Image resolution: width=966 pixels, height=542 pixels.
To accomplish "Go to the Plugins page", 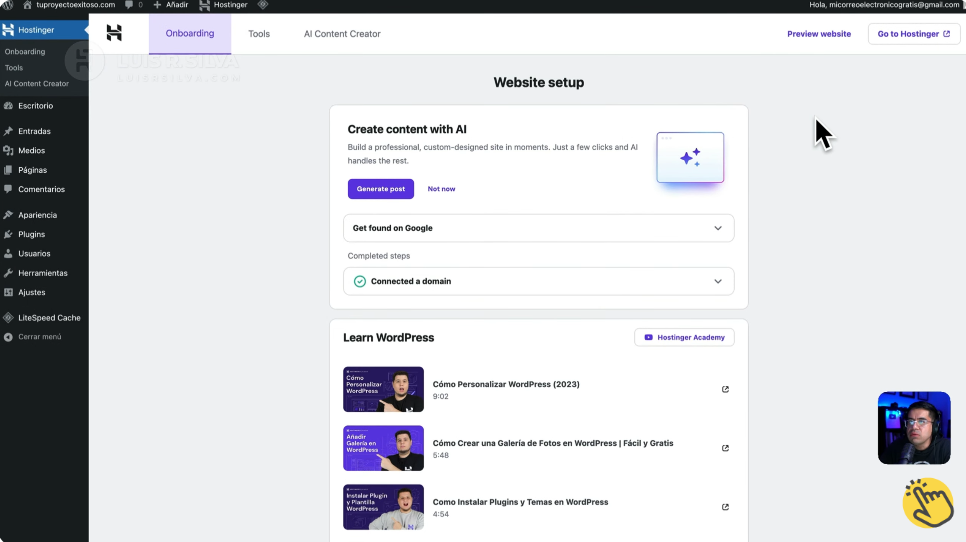I will [31, 234].
